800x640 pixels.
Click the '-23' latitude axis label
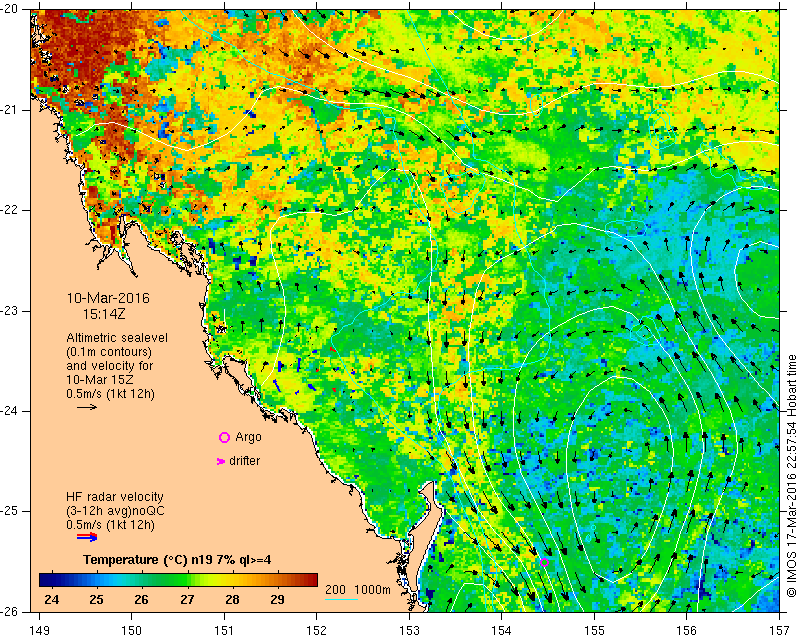click(10, 311)
